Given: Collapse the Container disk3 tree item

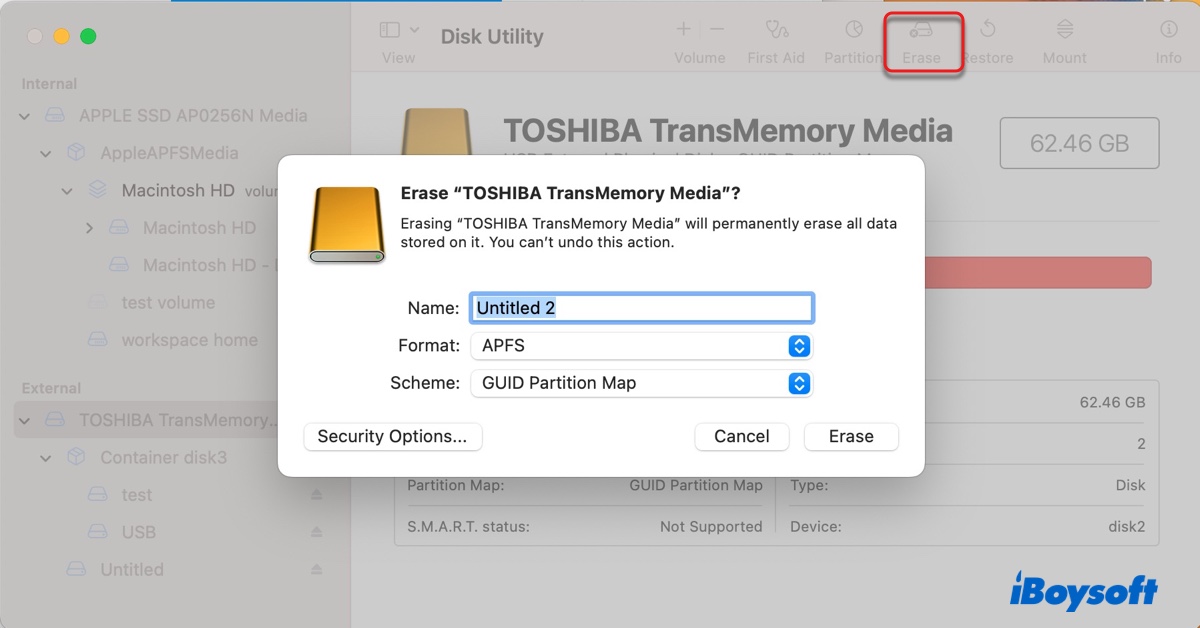Looking at the screenshot, I should [44, 457].
